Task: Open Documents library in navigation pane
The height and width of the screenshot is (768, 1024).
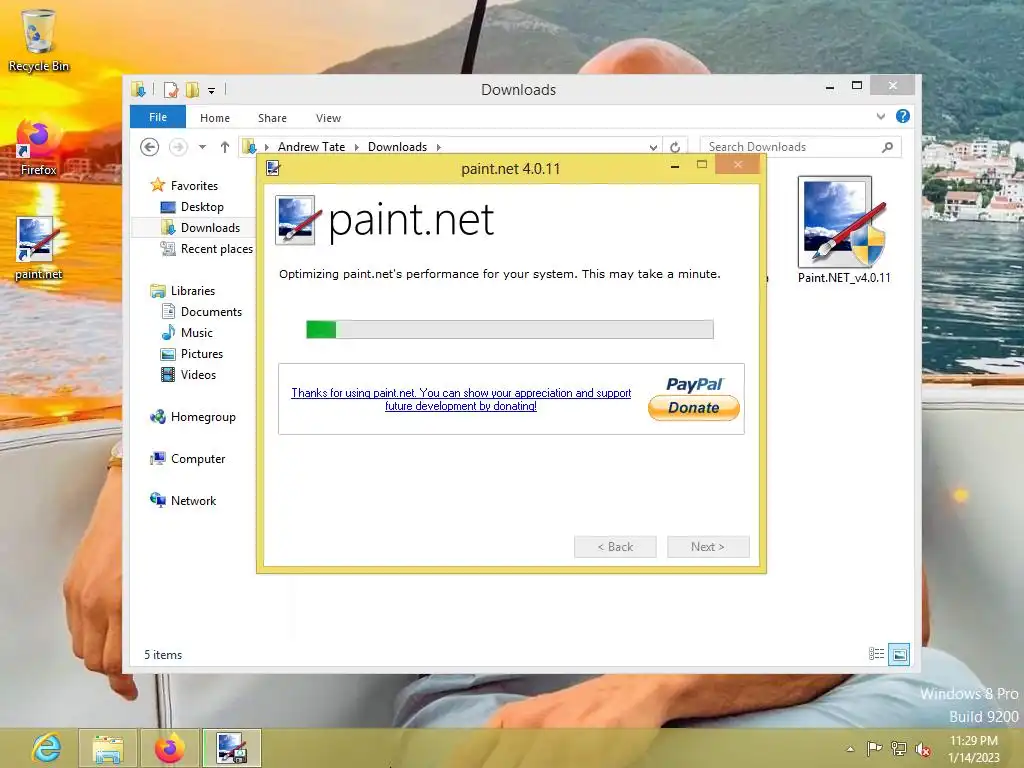Action: point(201,312)
